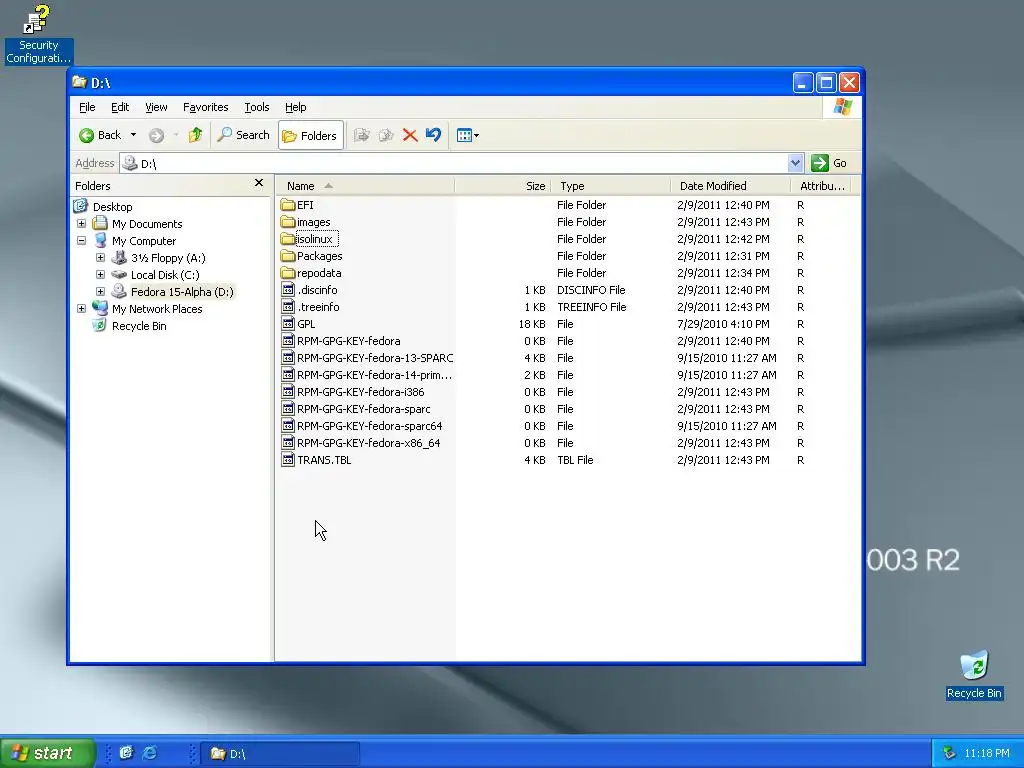Viewport: 1024px width, 768px height.
Task: Click the Move To toolbar icon
Action: 361,135
